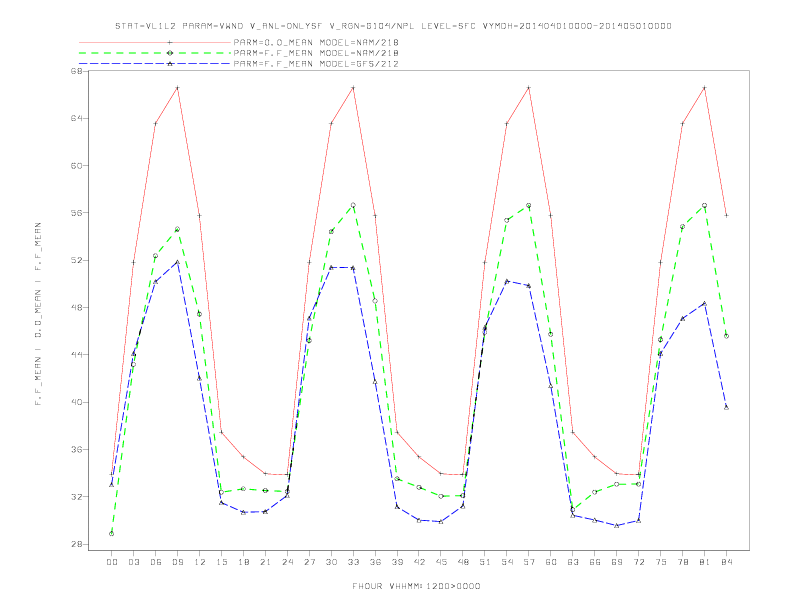Click the circle marker on green legend line
This screenshot has width=792, height=612.
170,53
